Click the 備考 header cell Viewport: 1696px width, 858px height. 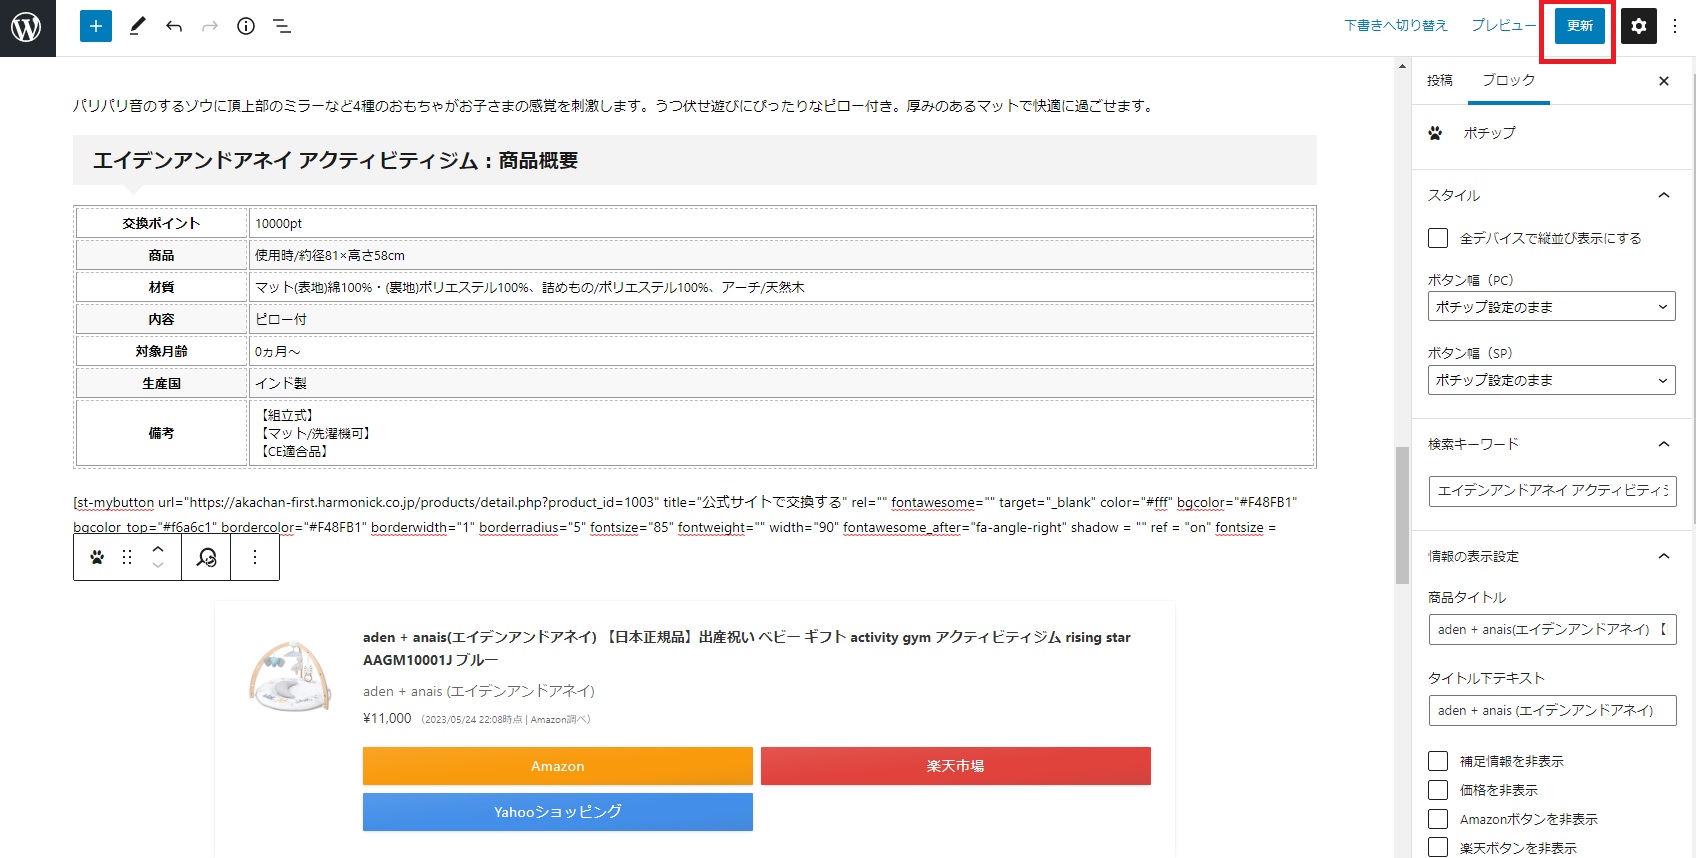(161, 433)
